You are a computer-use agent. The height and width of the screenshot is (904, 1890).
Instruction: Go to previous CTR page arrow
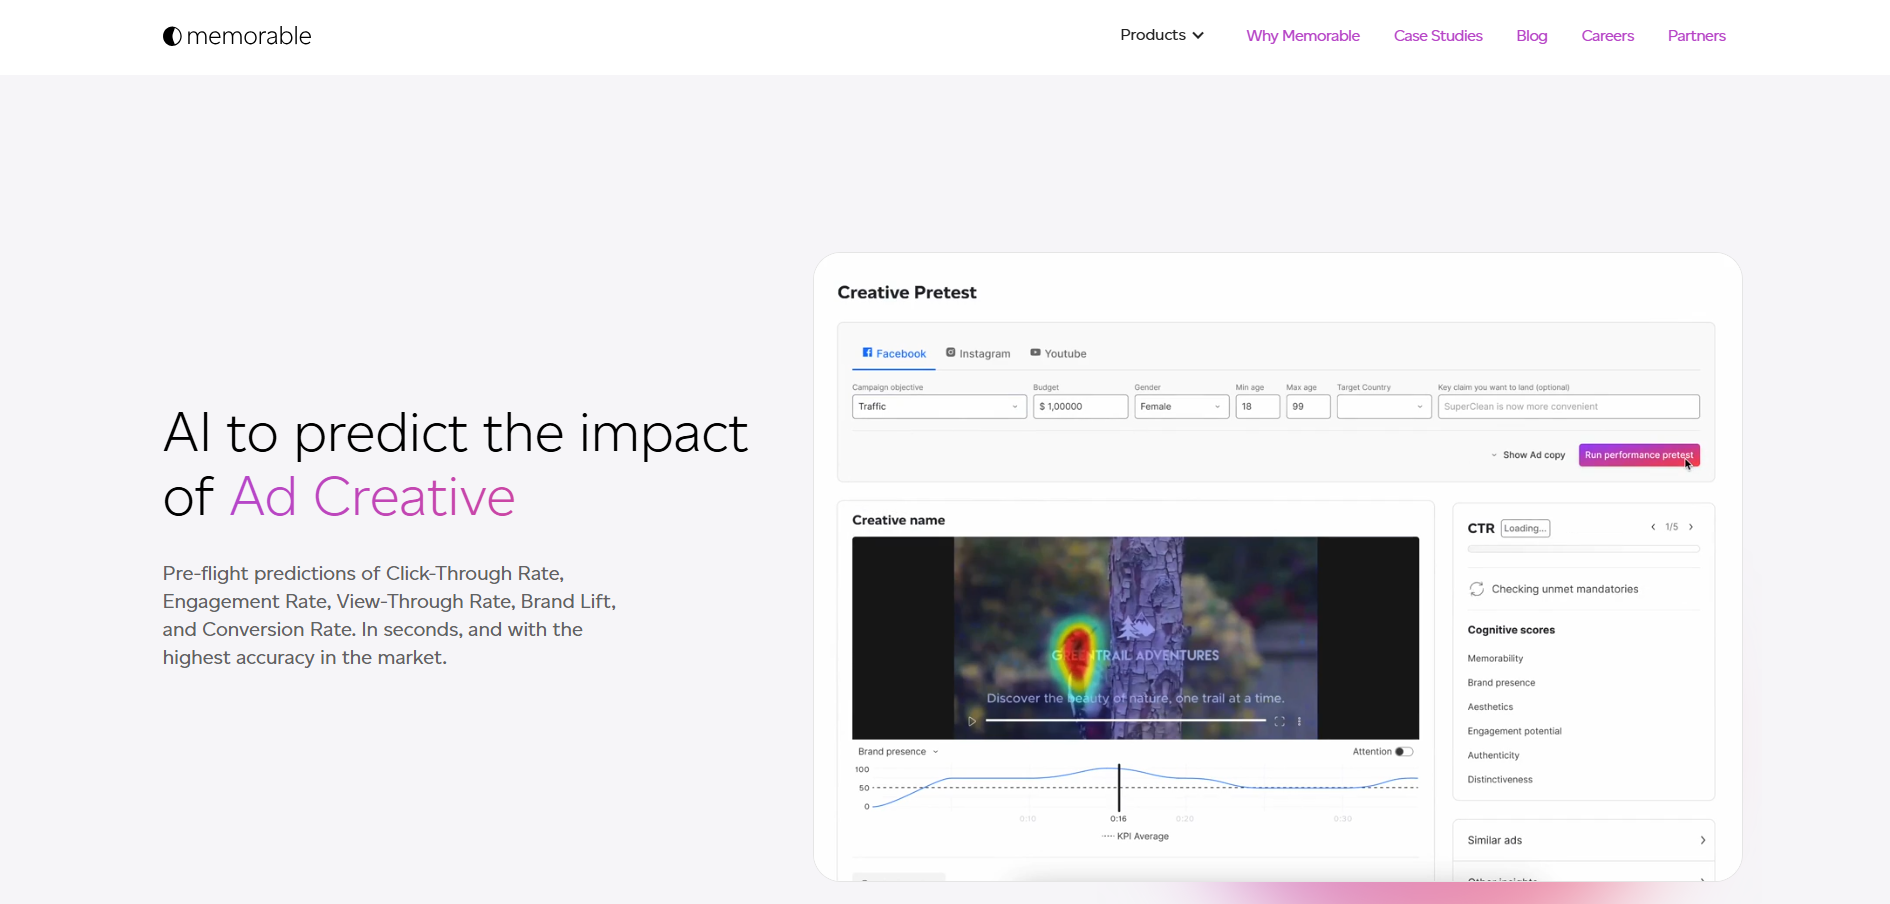coord(1653,527)
